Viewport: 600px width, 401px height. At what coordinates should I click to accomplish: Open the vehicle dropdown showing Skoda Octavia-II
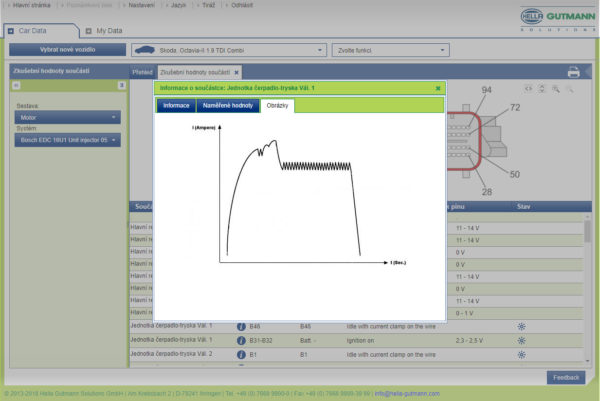click(x=227, y=49)
